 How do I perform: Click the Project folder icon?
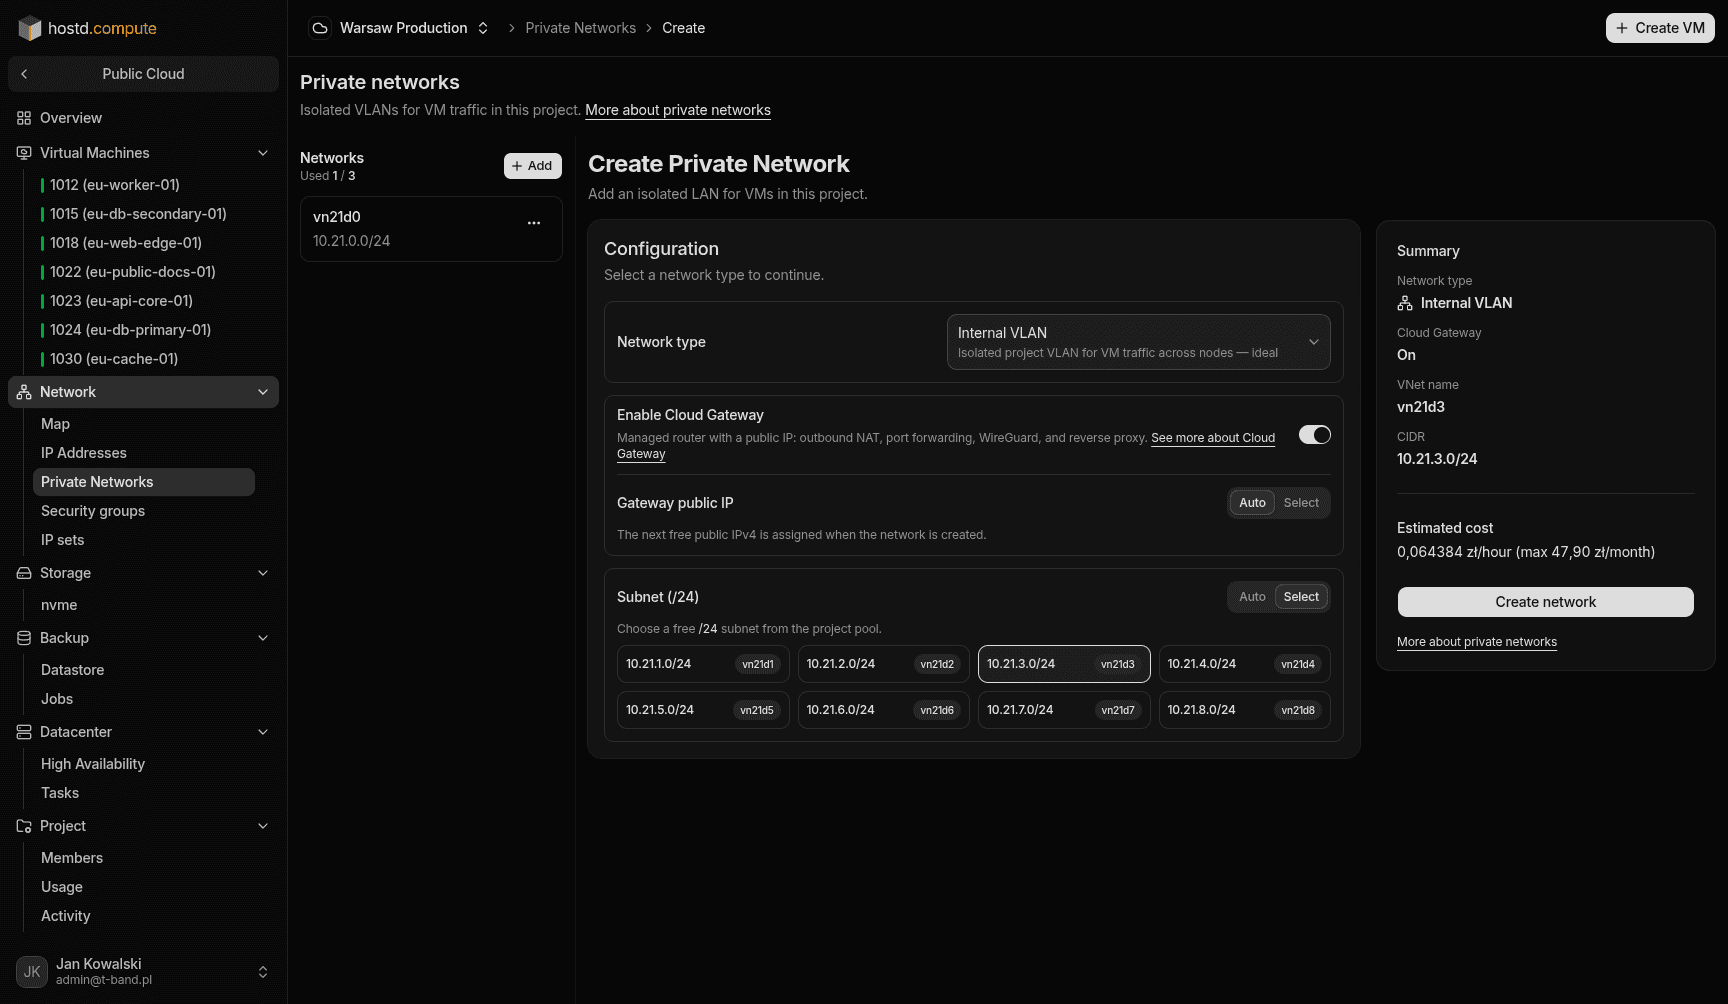click(24, 826)
